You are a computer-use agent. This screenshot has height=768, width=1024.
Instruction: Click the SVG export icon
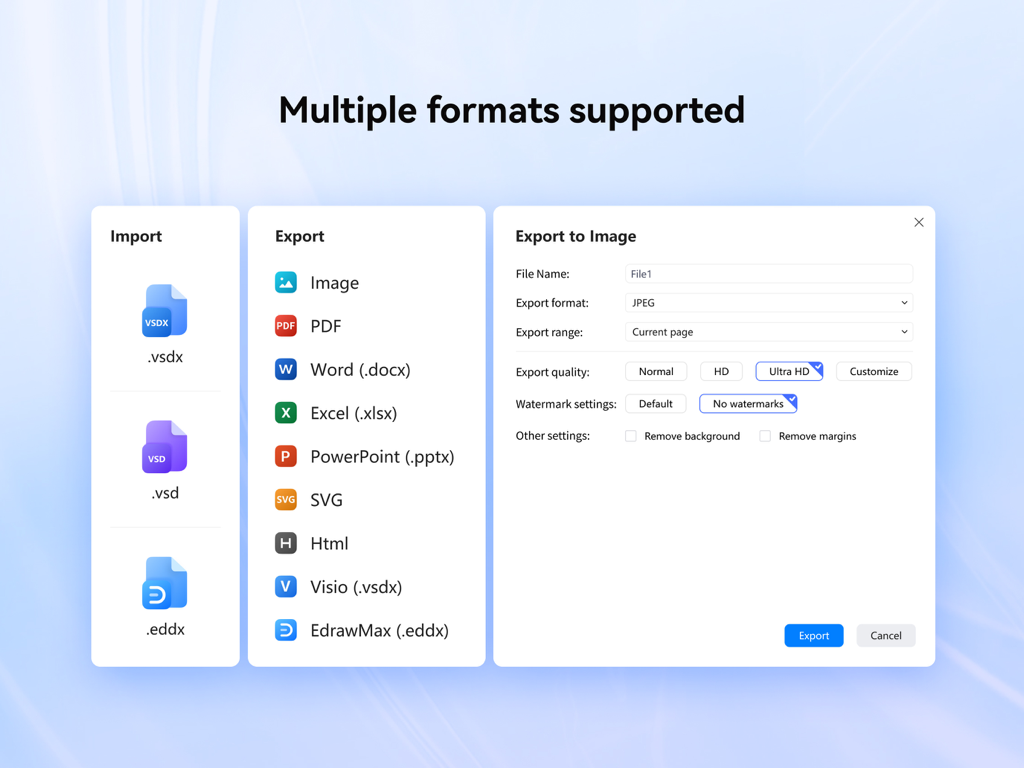point(287,500)
